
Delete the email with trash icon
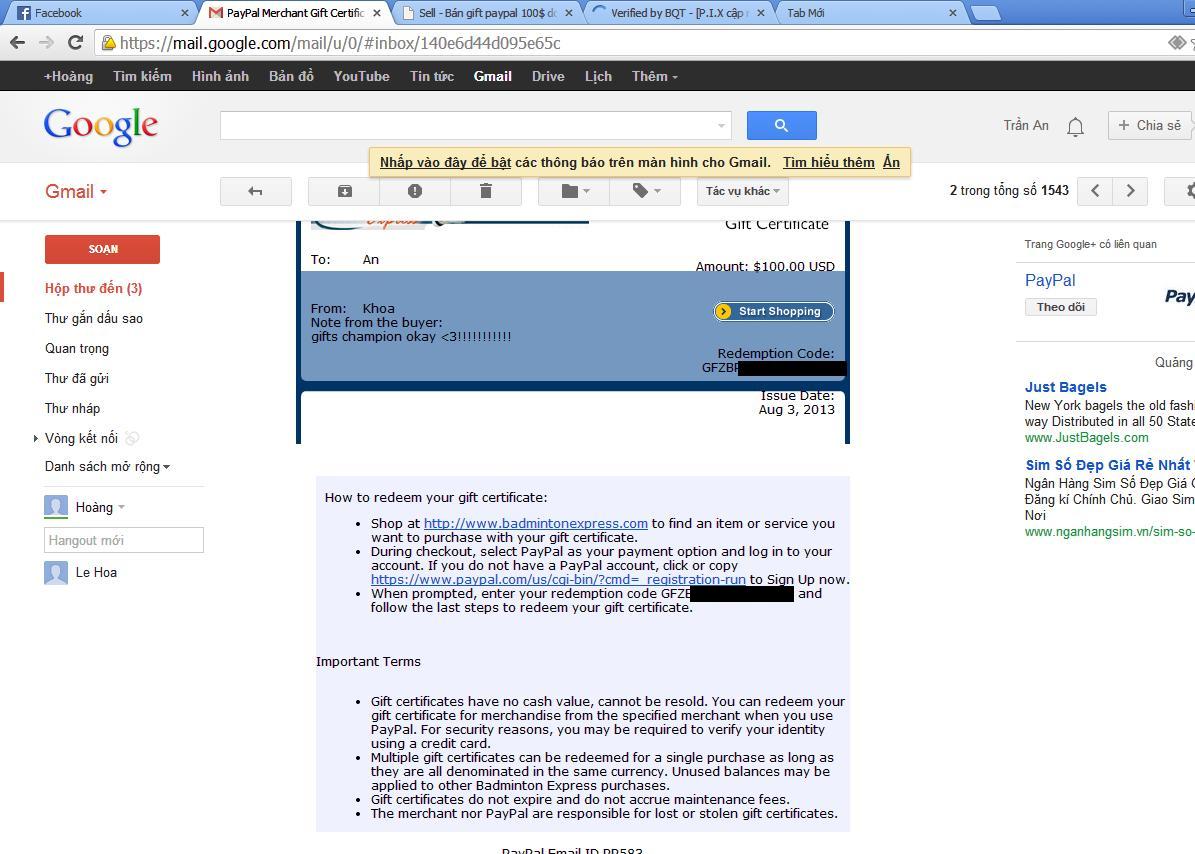(x=485, y=191)
